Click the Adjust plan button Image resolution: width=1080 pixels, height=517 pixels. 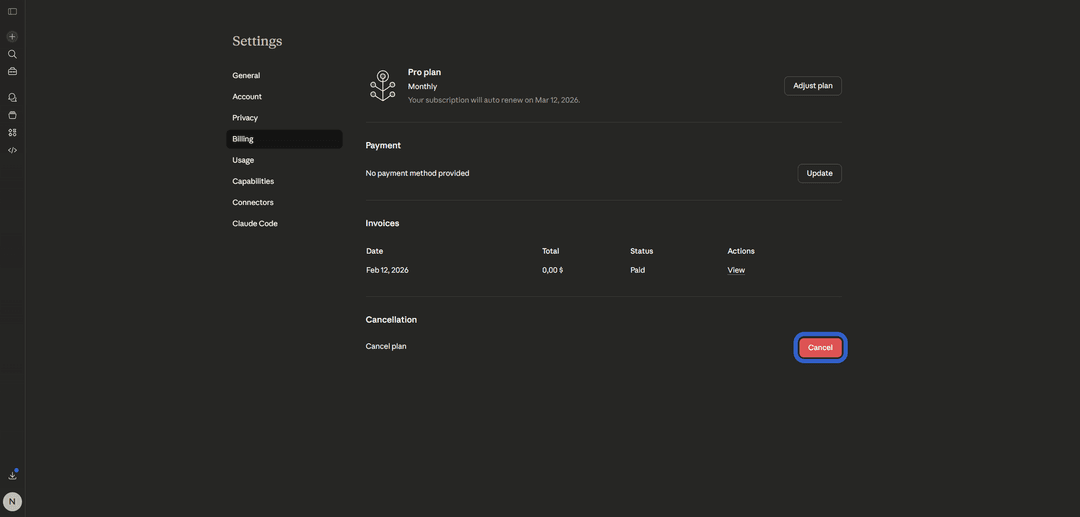[x=813, y=86]
